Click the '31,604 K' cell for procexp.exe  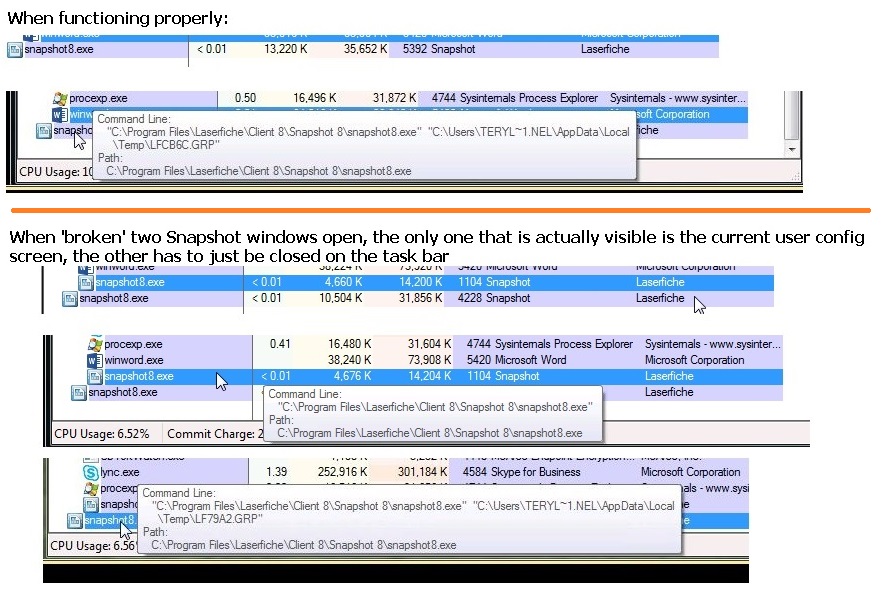pos(429,344)
